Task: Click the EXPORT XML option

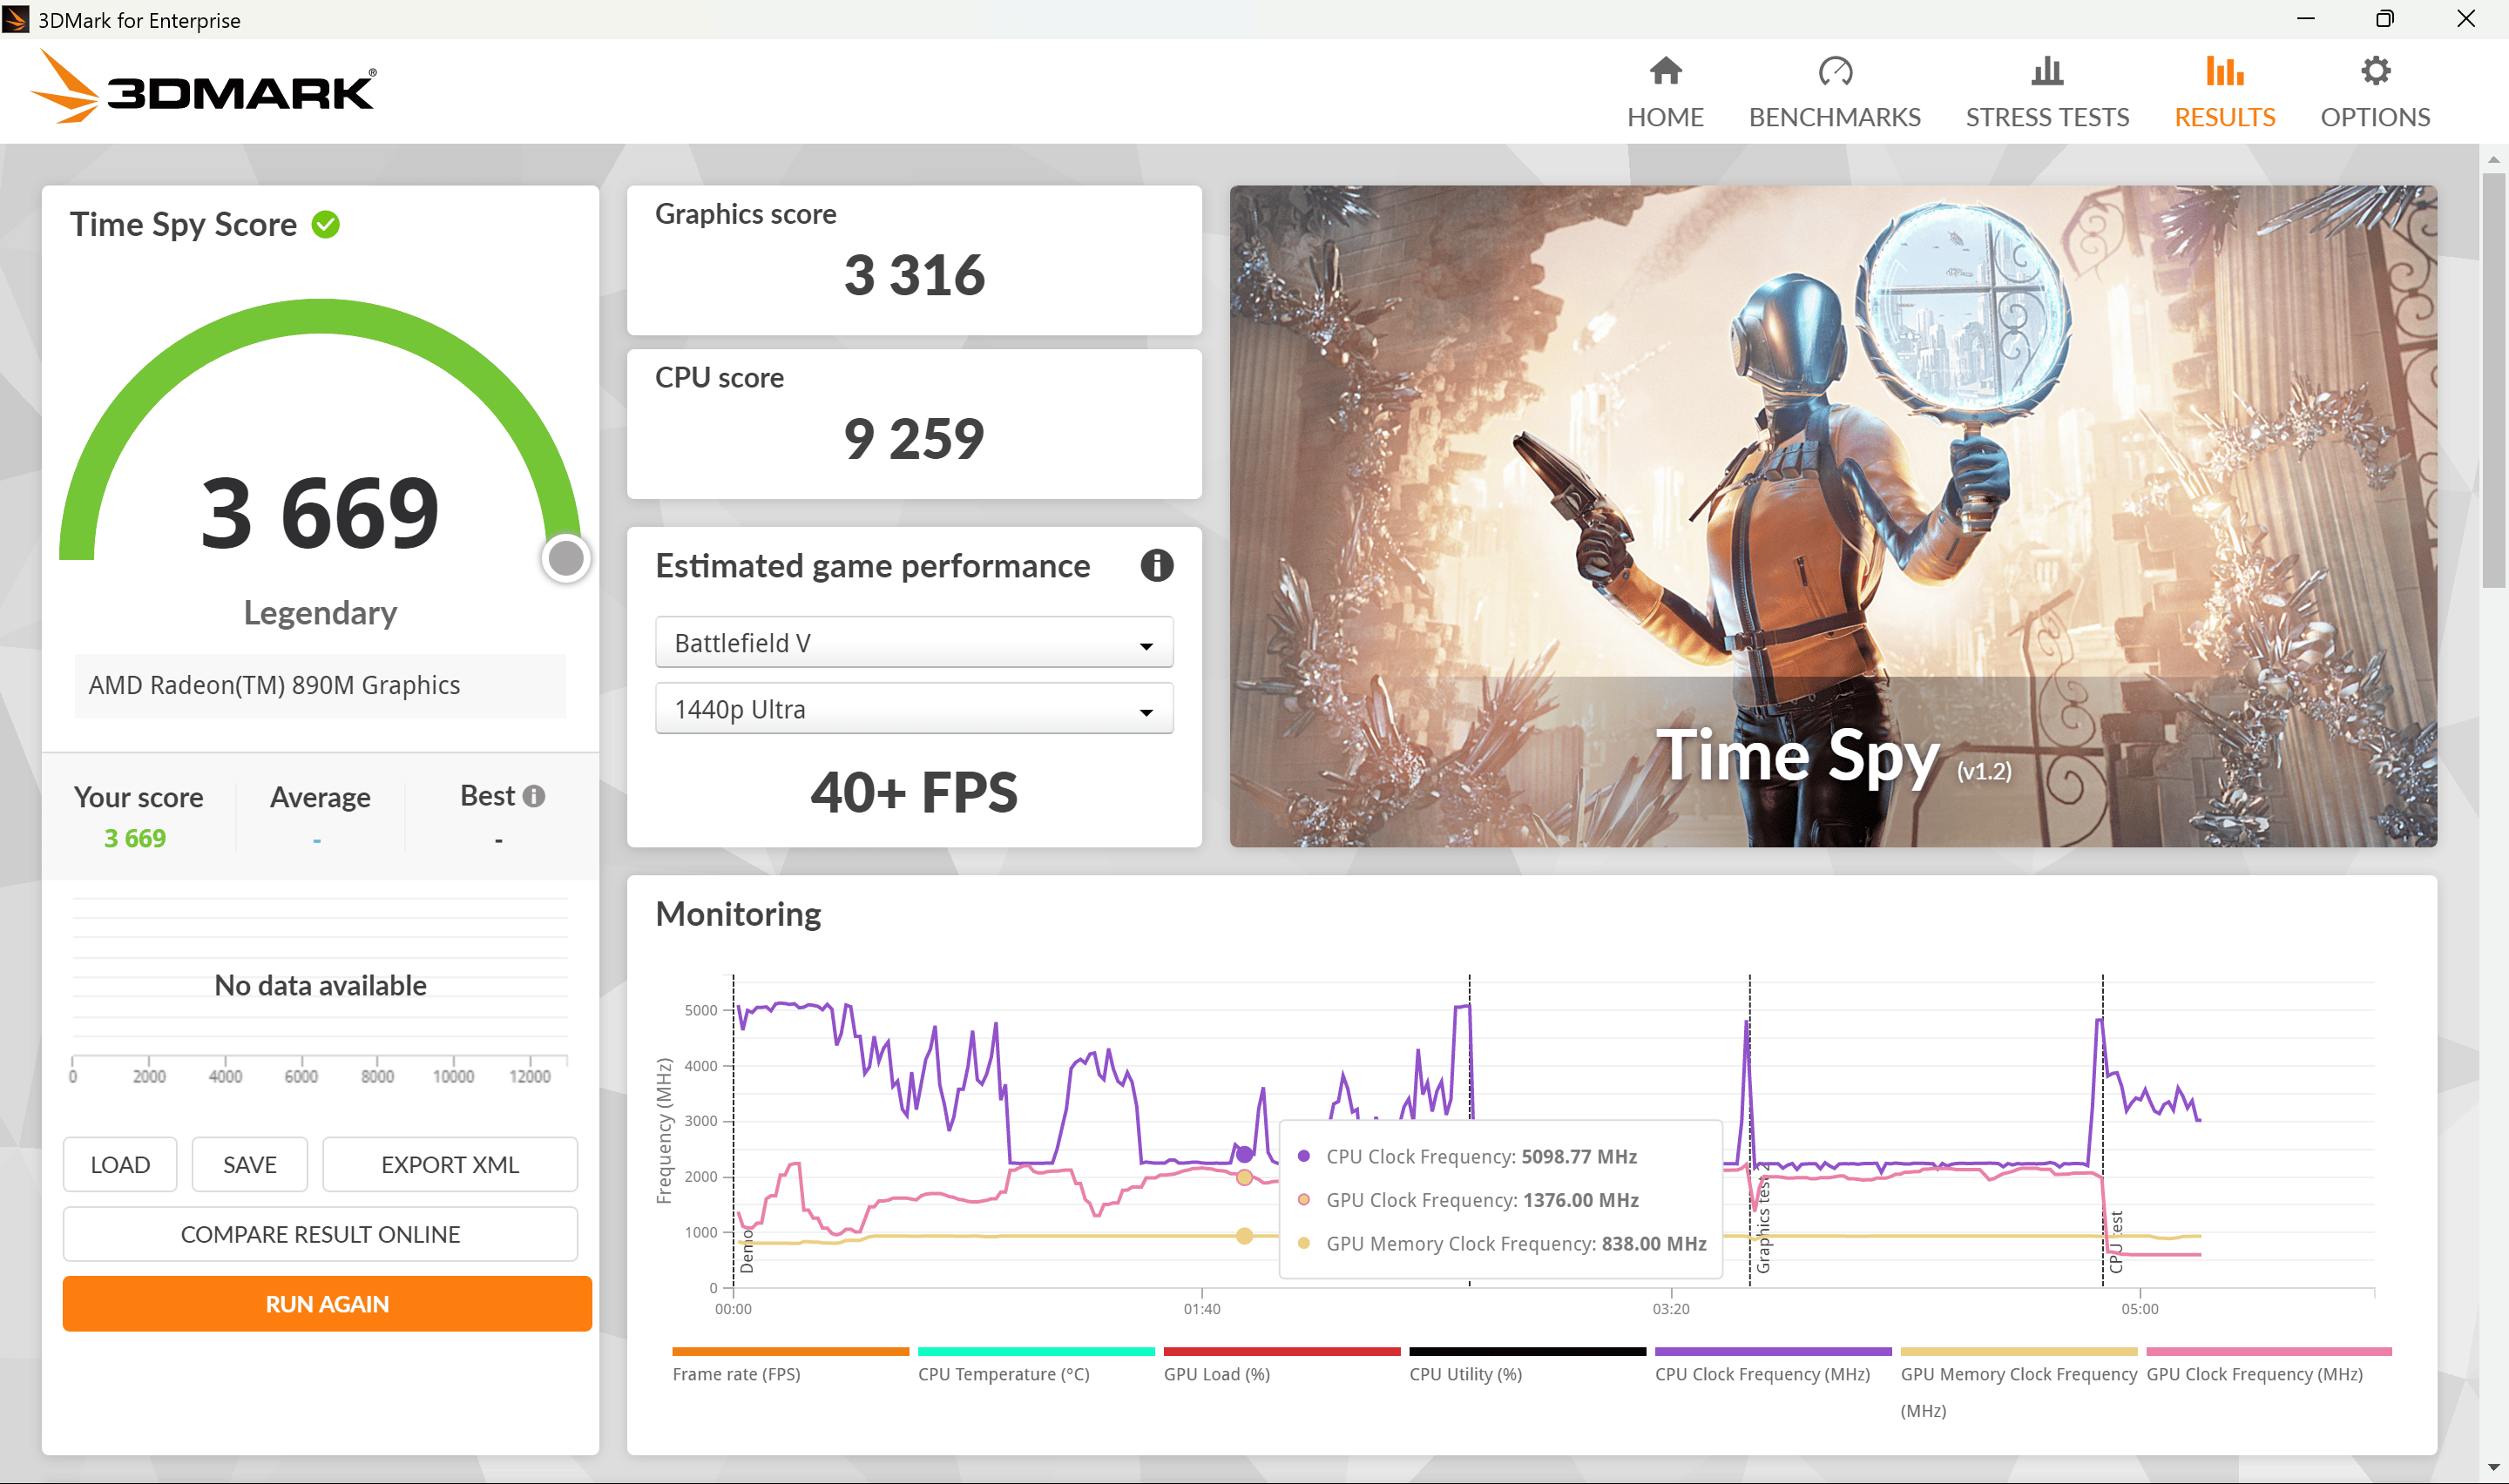Action: [450, 1164]
